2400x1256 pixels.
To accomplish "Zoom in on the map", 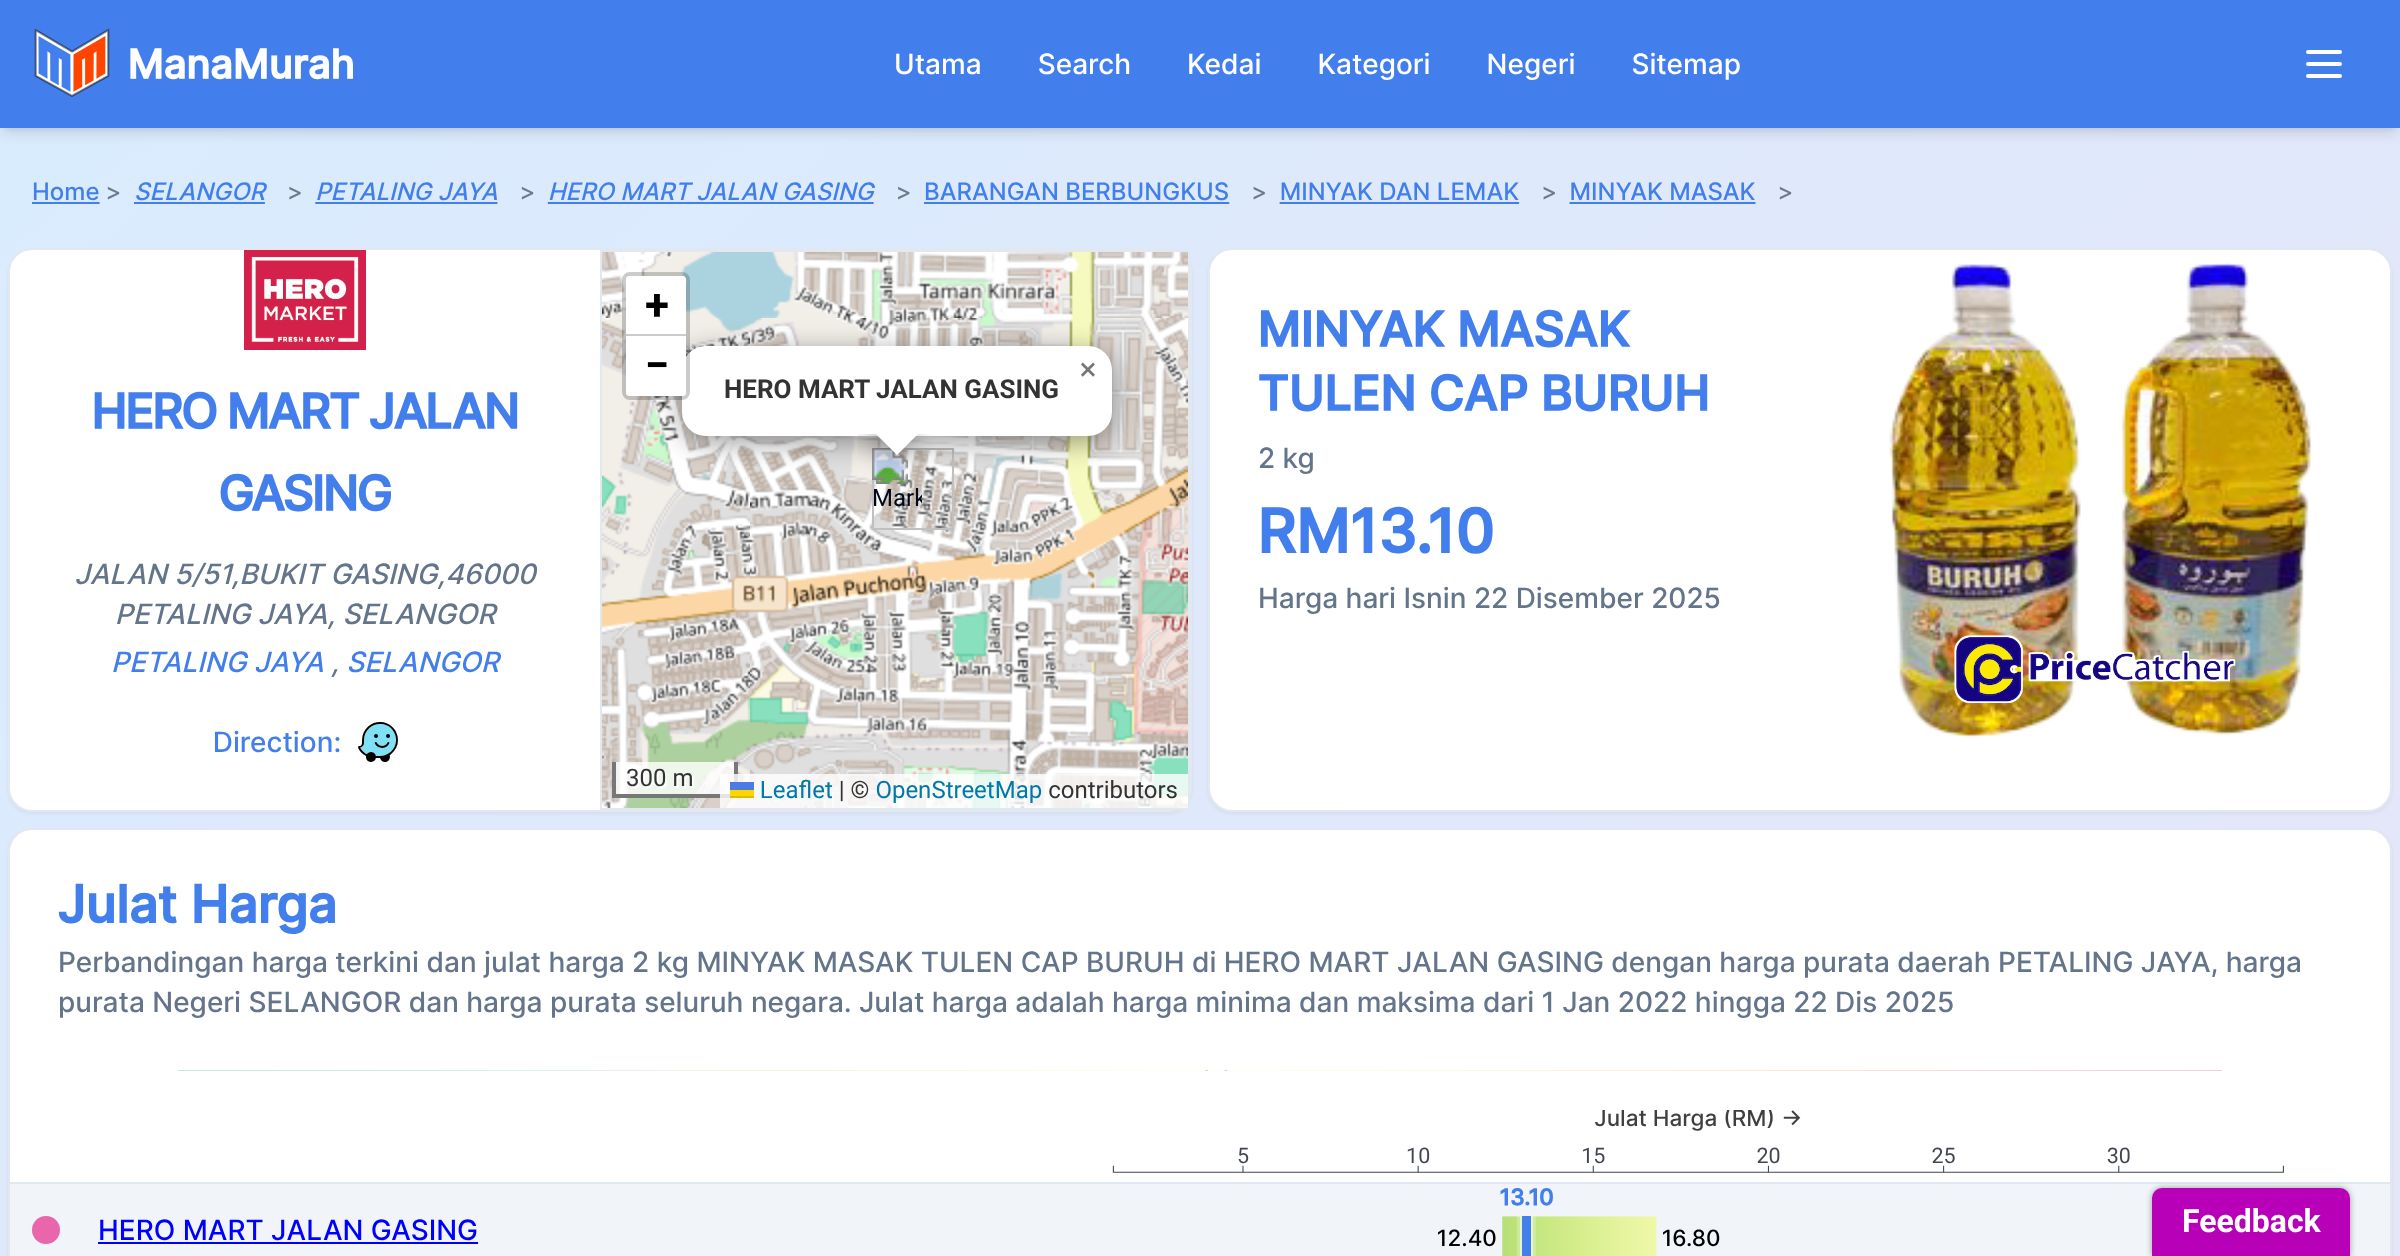I will tap(656, 306).
